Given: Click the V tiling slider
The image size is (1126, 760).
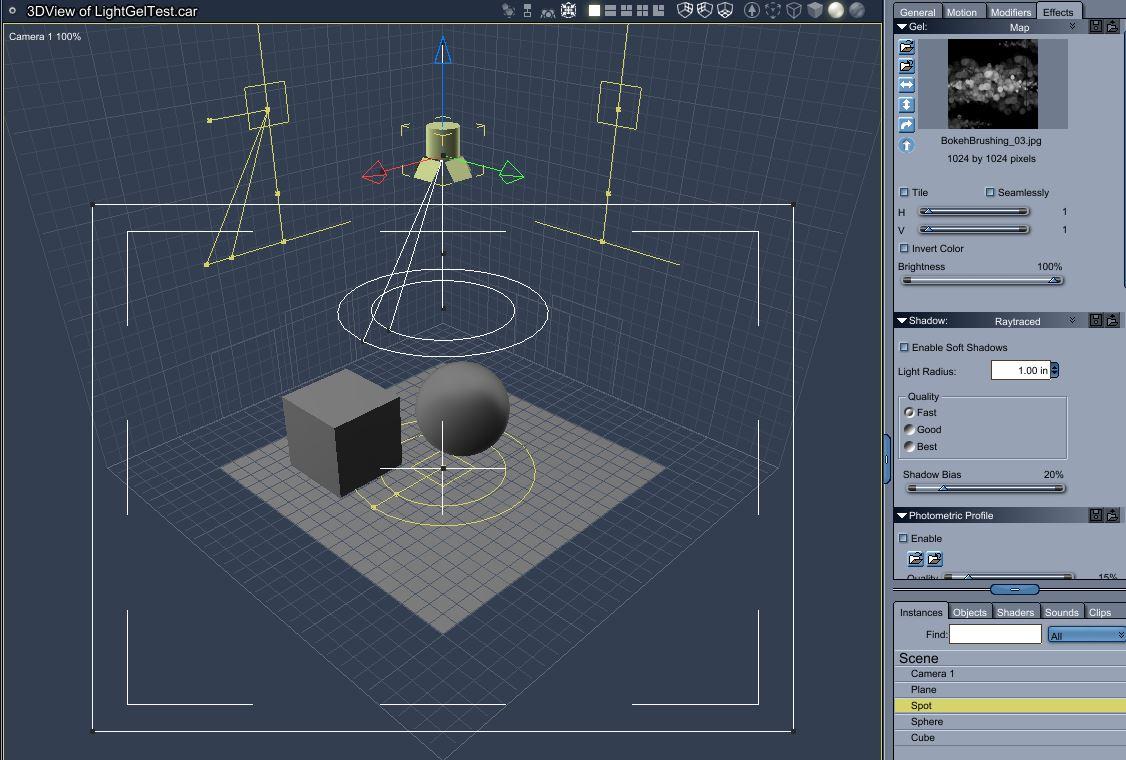Looking at the screenshot, I should [x=975, y=229].
